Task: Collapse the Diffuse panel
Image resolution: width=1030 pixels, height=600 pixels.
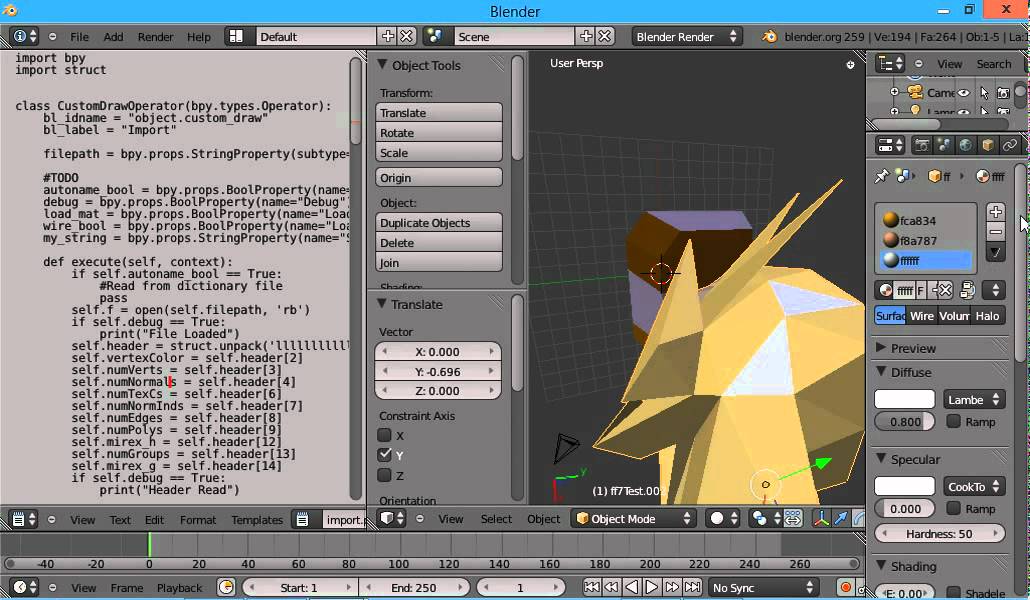Action: click(881, 371)
